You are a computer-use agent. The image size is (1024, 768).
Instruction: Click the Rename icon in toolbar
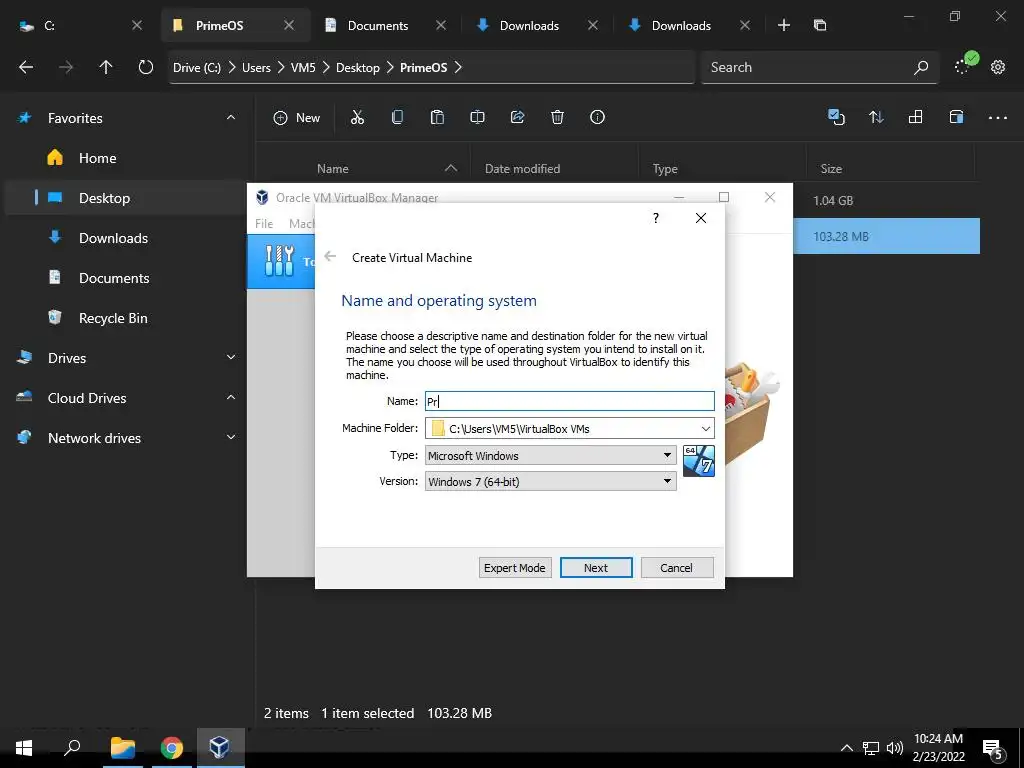(477, 118)
